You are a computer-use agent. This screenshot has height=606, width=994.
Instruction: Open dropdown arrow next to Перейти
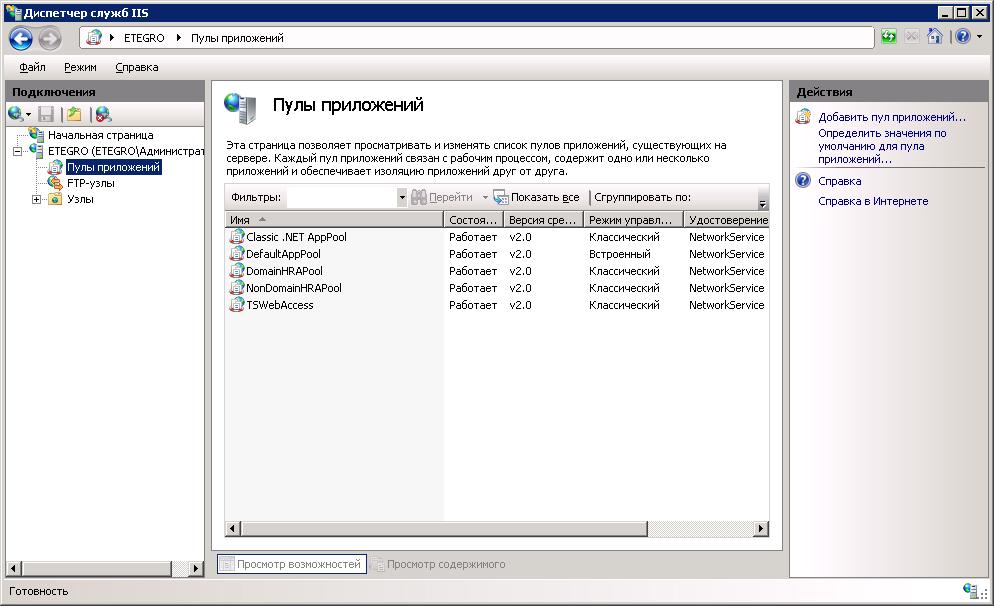[x=485, y=197]
